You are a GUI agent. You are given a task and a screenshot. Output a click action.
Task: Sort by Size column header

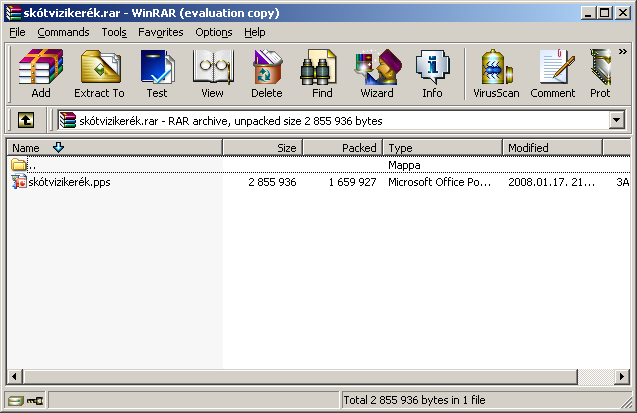point(262,148)
